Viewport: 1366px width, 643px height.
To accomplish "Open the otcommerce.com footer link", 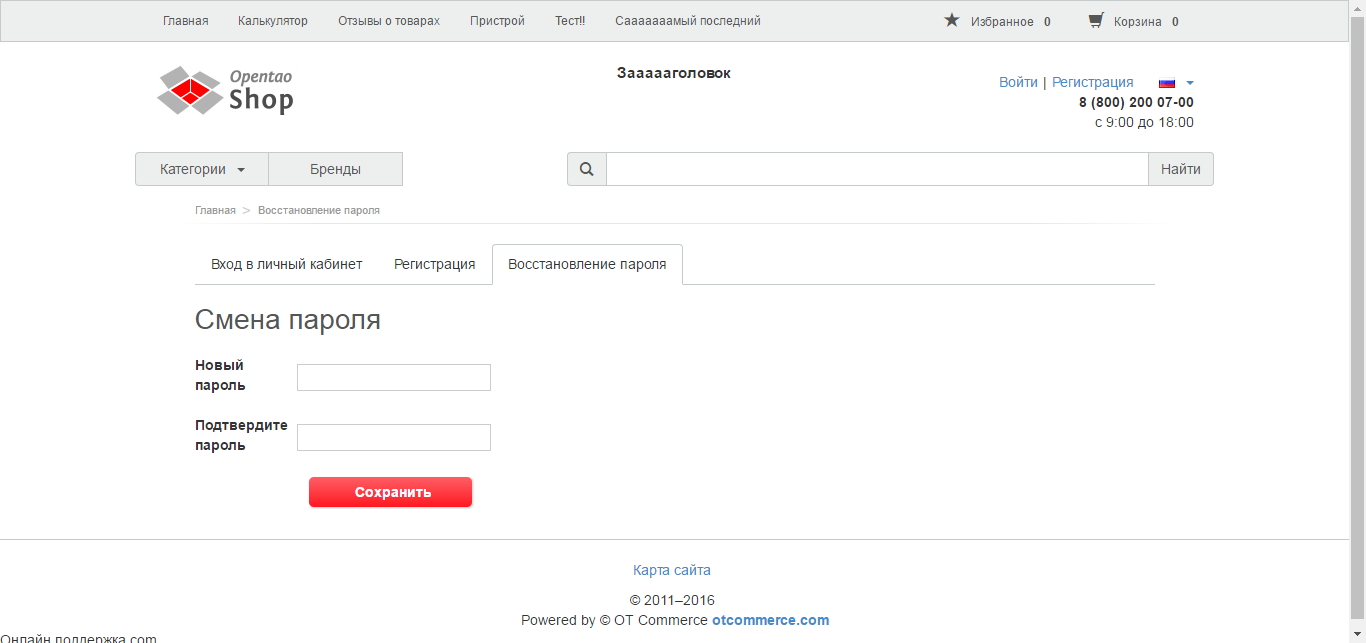I will coord(771,620).
